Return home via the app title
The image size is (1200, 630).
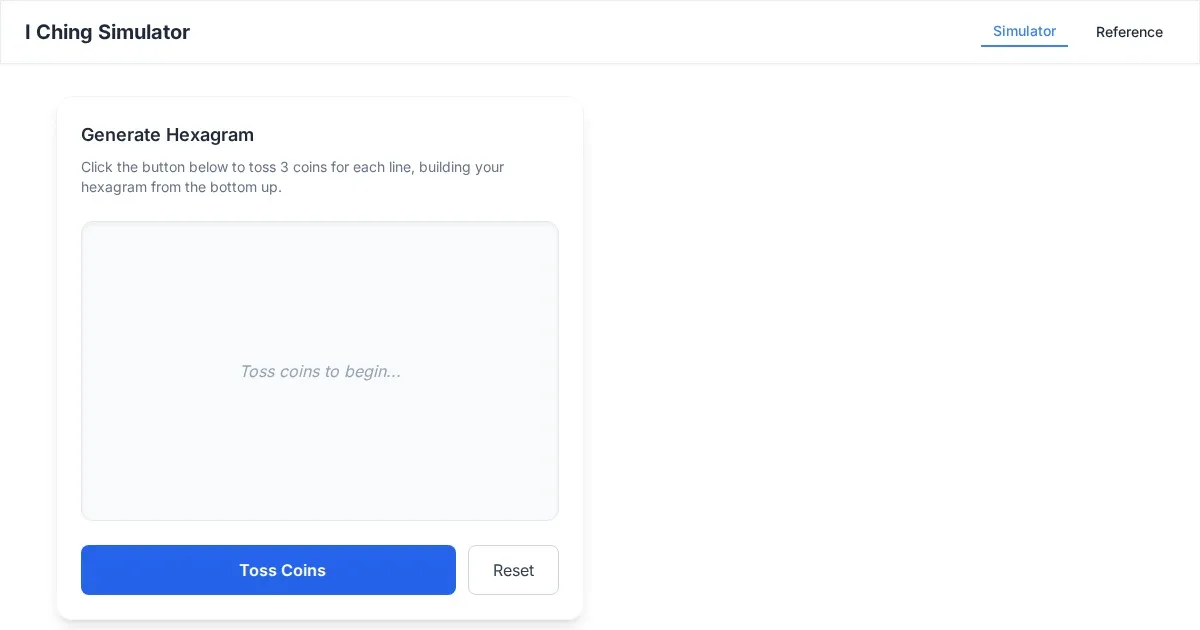pos(107,32)
